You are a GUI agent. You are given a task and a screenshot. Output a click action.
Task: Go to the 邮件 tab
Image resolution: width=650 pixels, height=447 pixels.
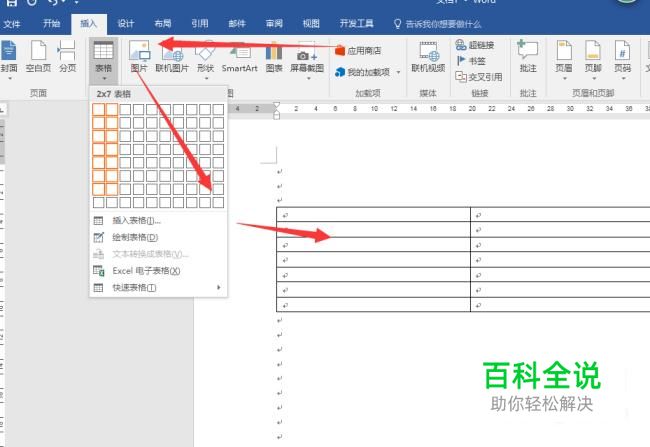click(x=237, y=24)
